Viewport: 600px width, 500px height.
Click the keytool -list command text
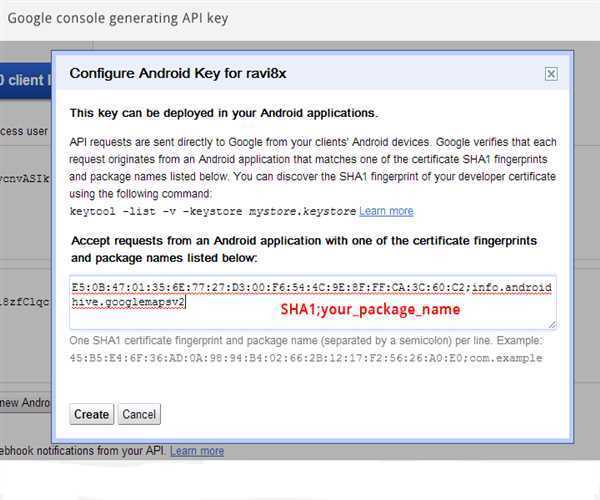212,211
